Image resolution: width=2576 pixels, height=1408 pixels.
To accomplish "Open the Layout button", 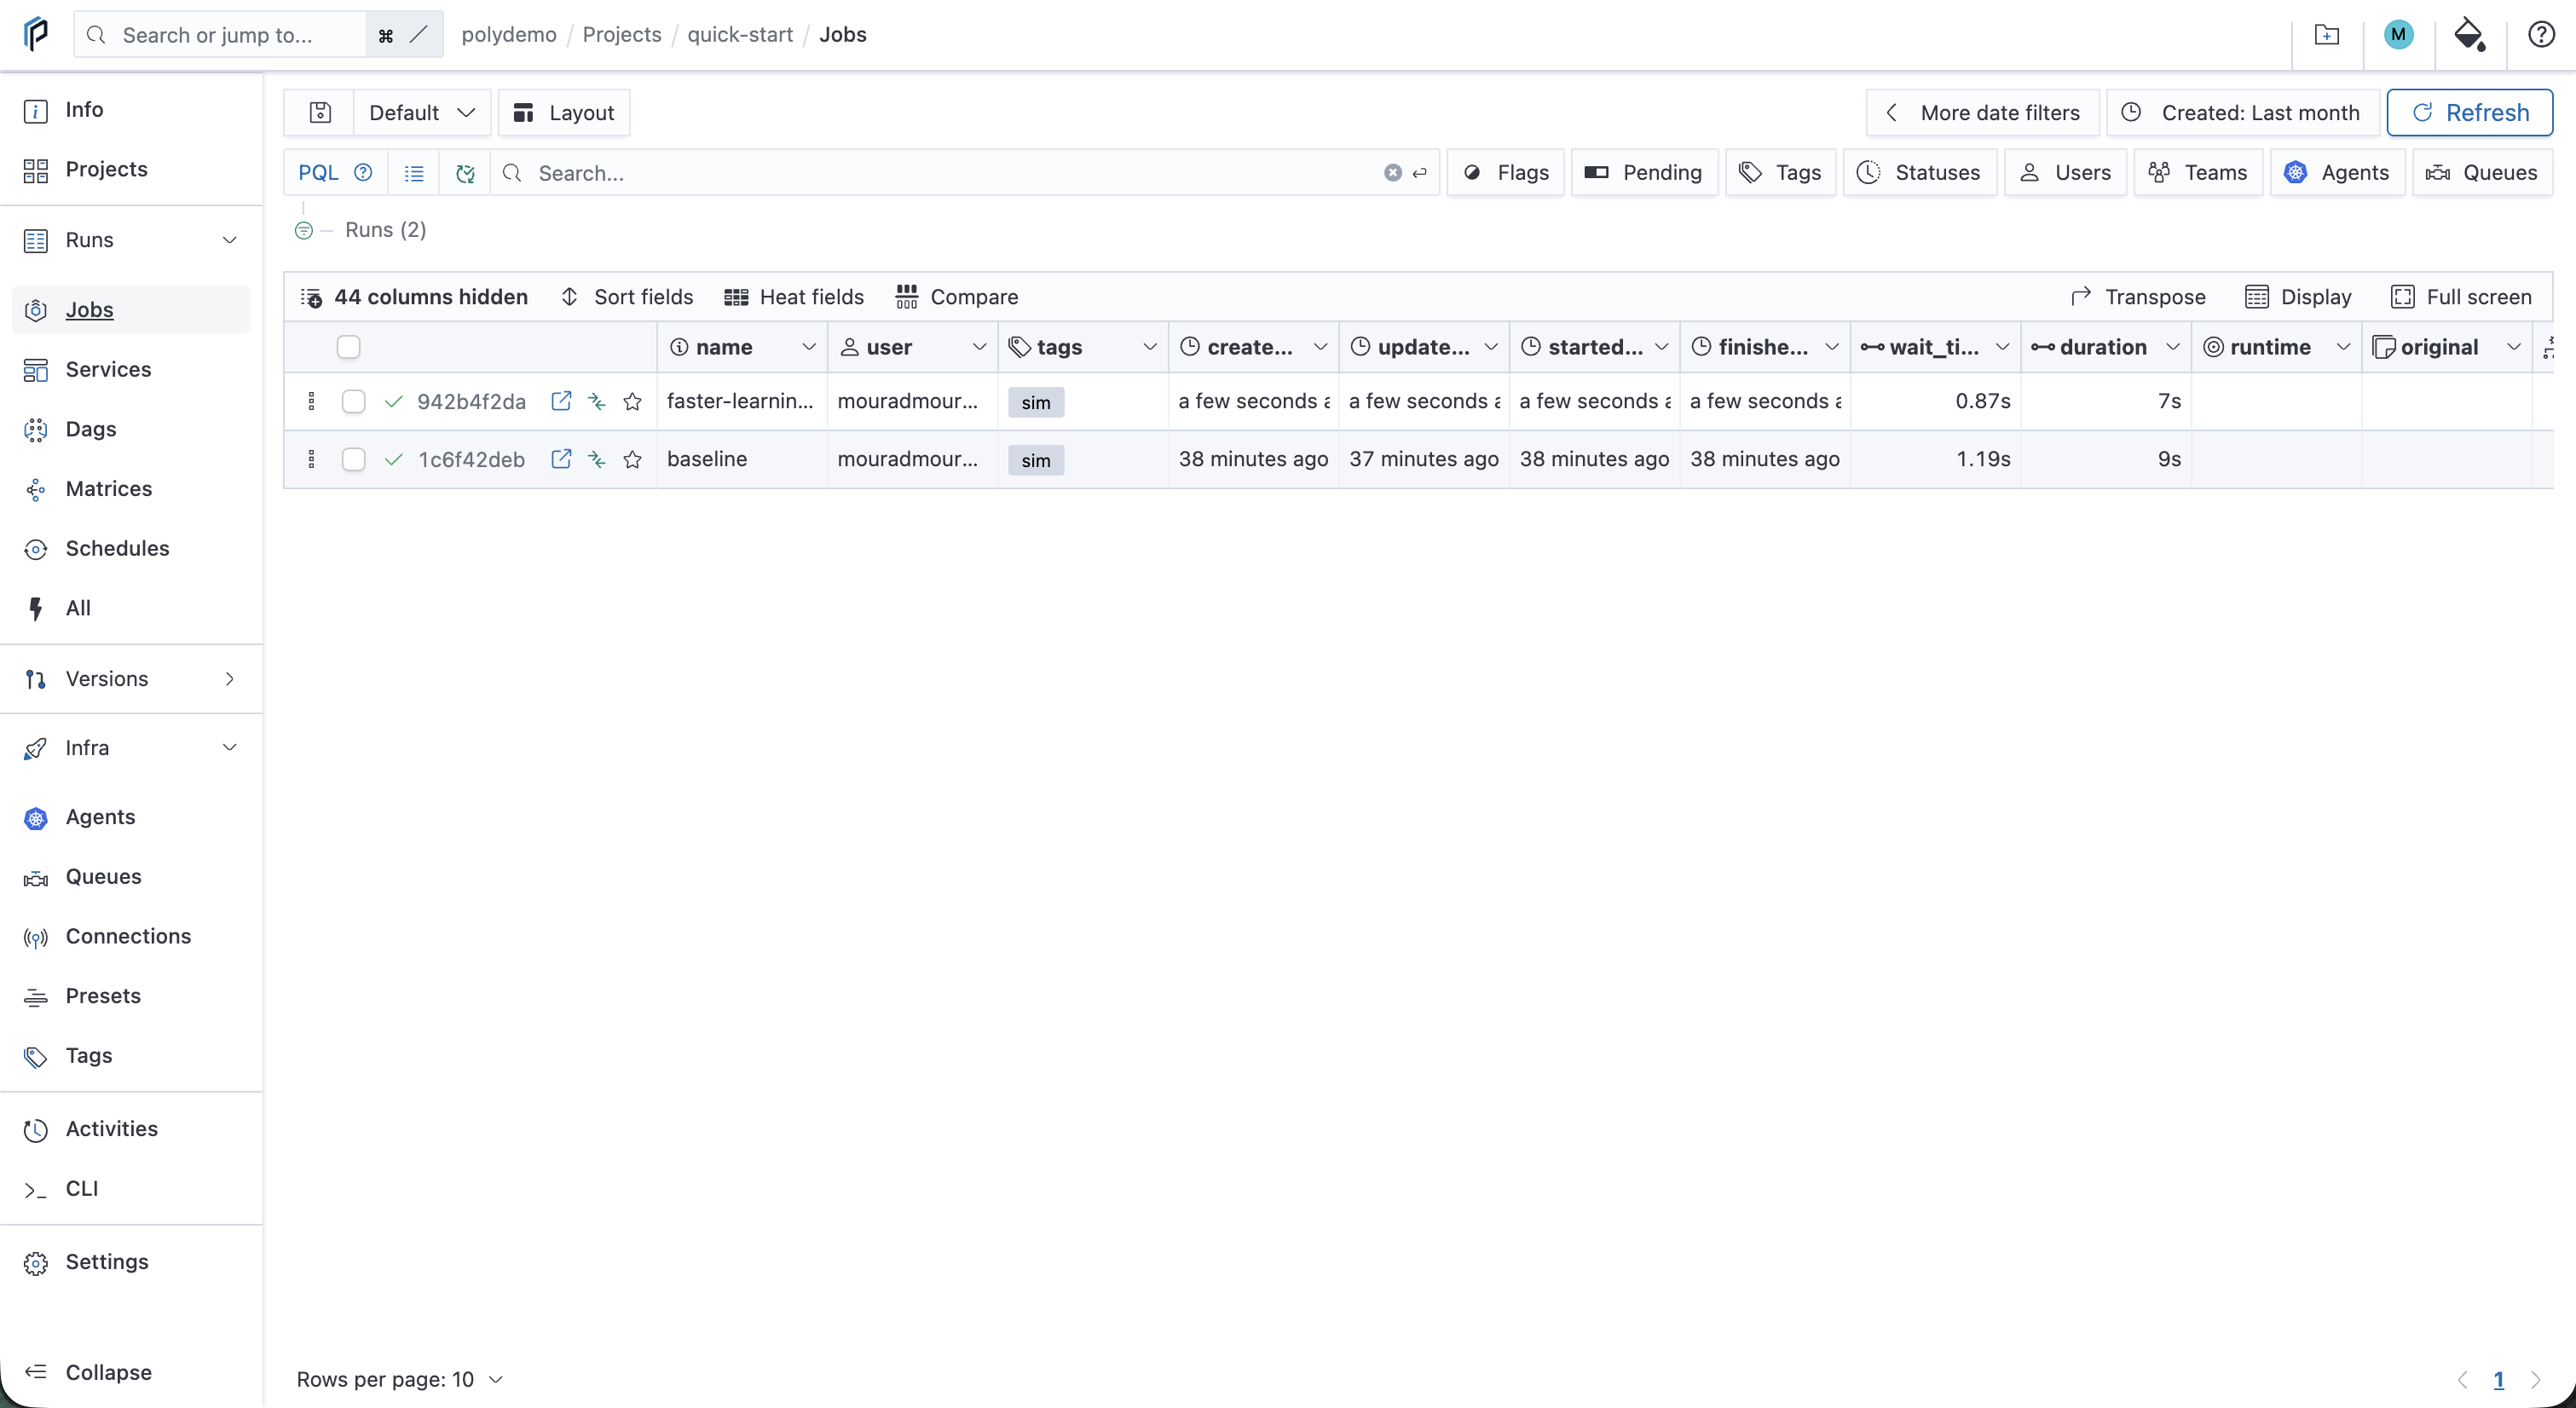I will (x=564, y=112).
